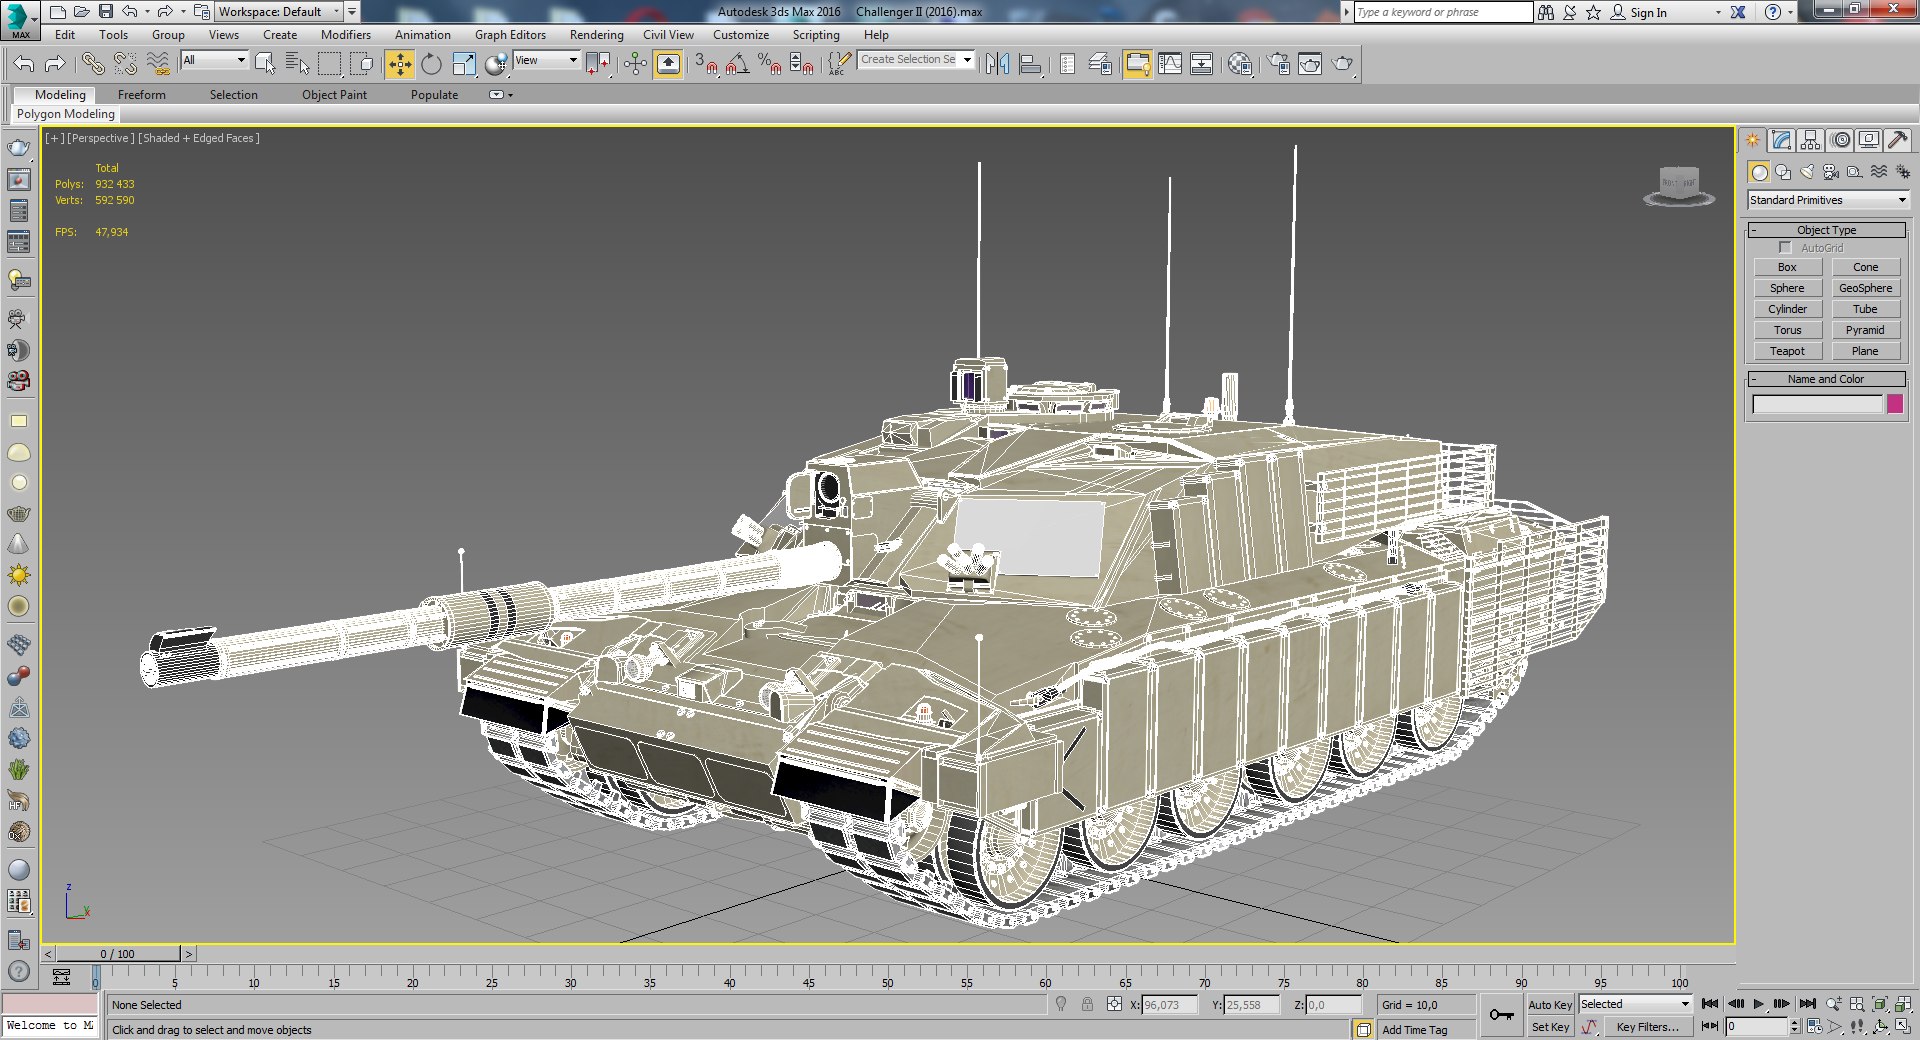Toggle Window/Crossing selection mode
1920x1040 pixels.
pos(362,64)
